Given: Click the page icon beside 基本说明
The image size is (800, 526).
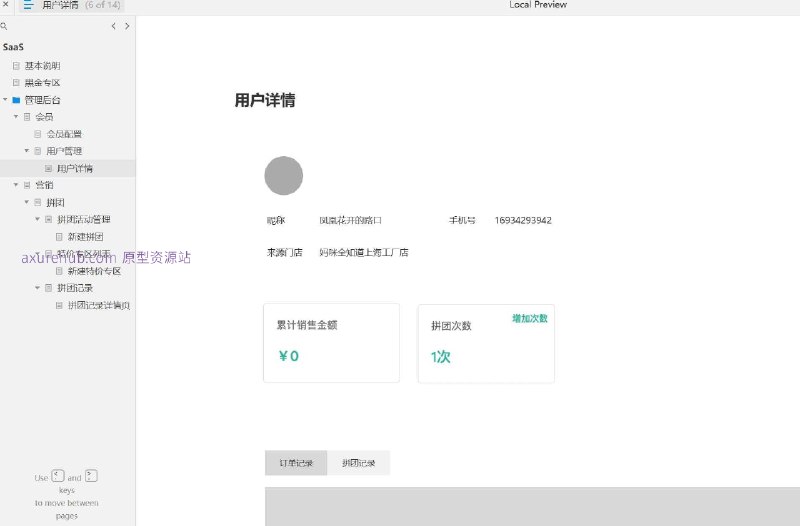Looking at the screenshot, I should pyautogui.click(x=16, y=66).
